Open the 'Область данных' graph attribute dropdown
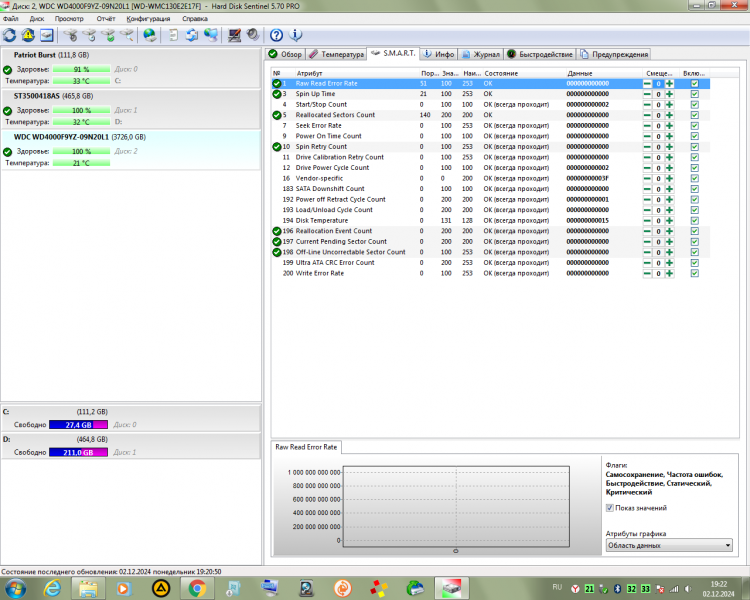750x600 pixels. (669, 545)
